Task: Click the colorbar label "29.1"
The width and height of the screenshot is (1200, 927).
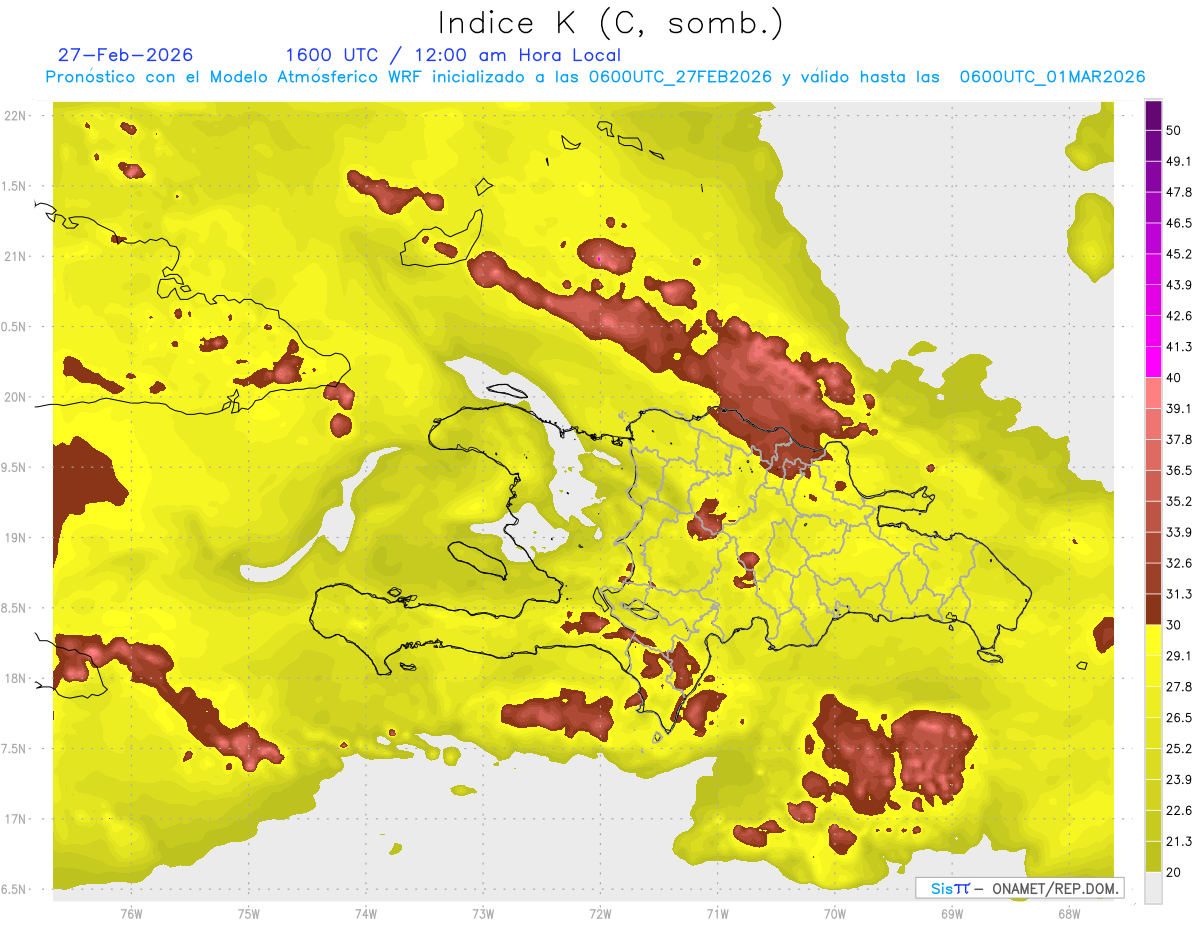Action: 1179,655
